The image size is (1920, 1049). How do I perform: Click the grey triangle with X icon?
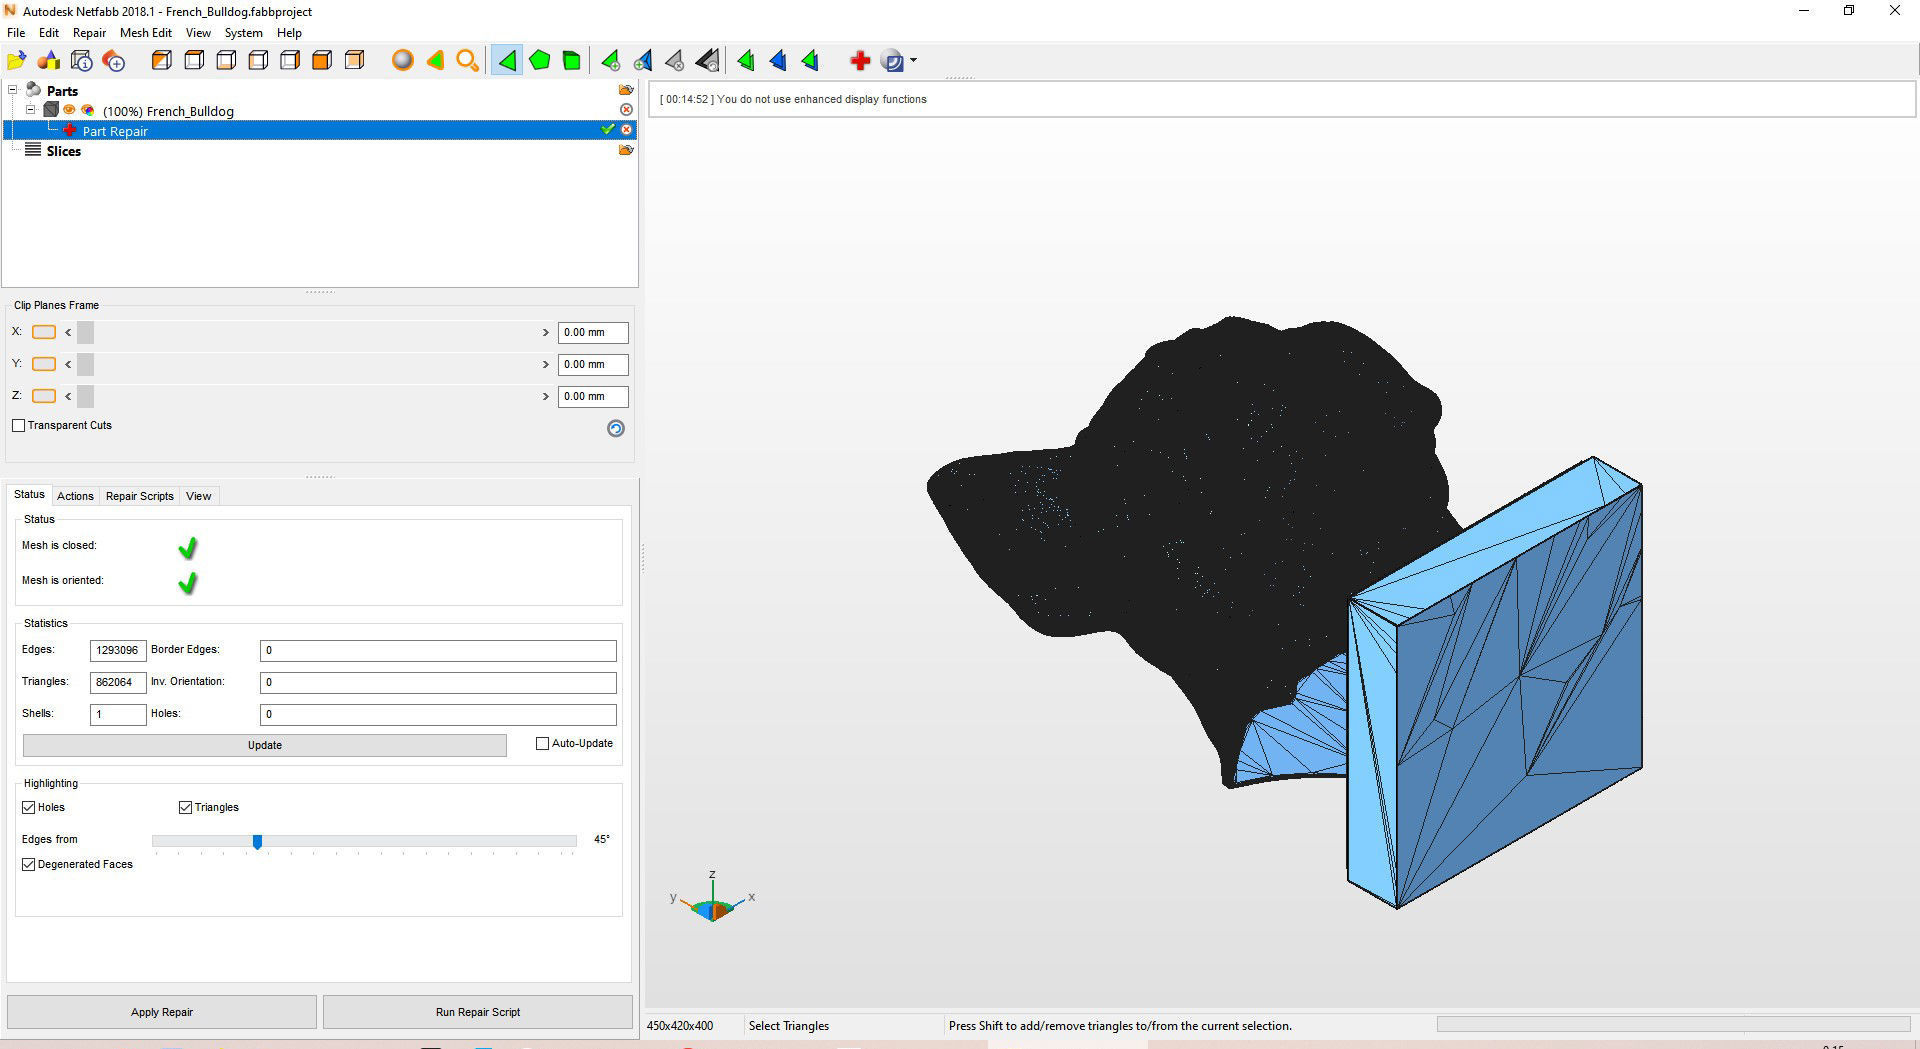pos(675,61)
